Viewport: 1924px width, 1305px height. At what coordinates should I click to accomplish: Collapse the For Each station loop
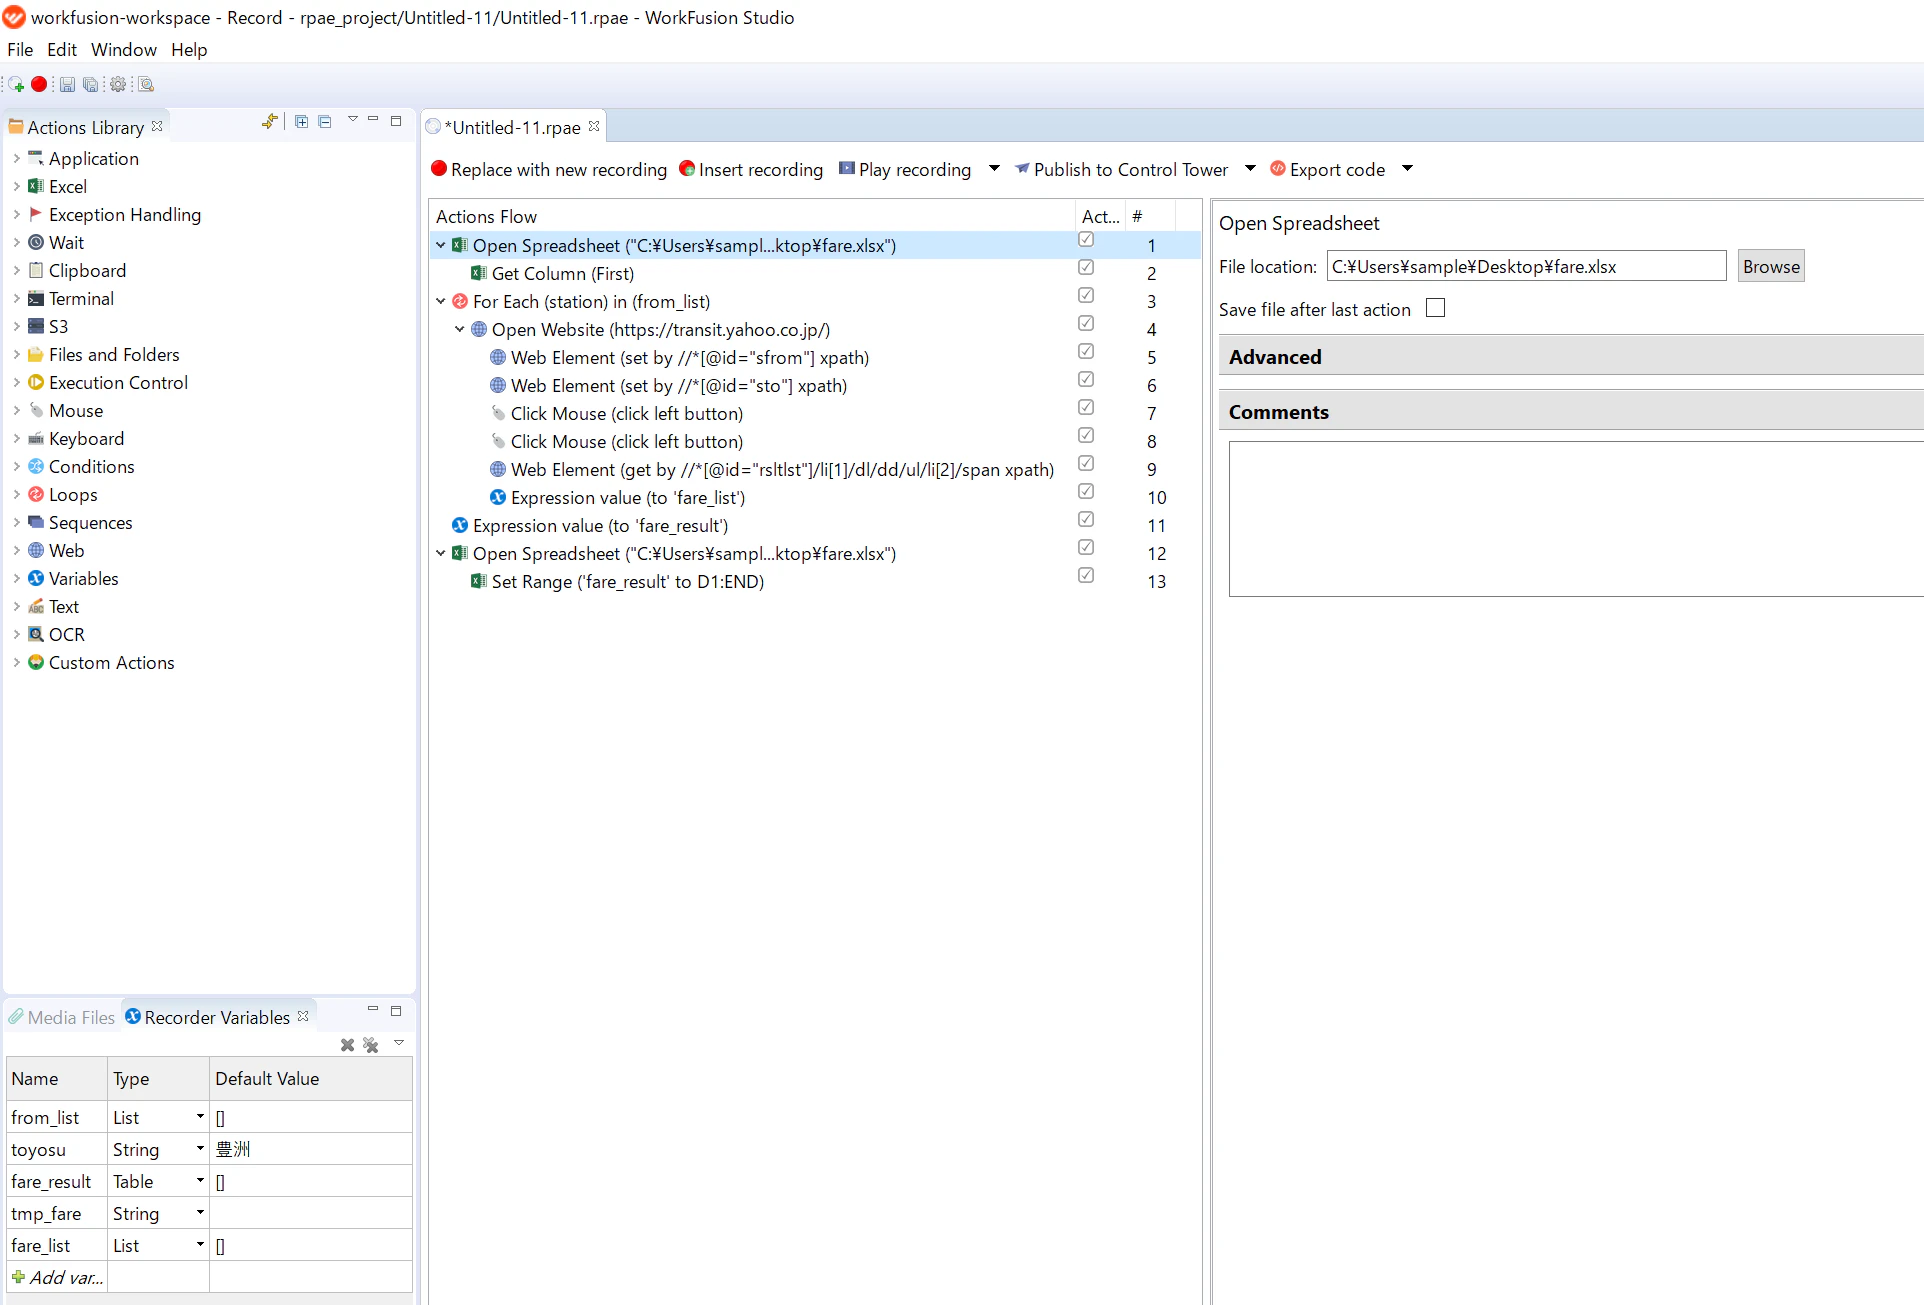point(441,301)
